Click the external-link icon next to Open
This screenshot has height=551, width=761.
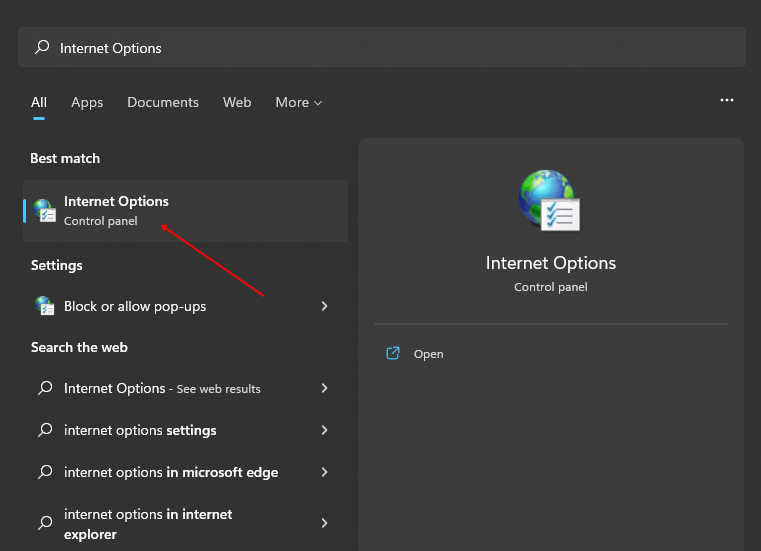tap(393, 354)
